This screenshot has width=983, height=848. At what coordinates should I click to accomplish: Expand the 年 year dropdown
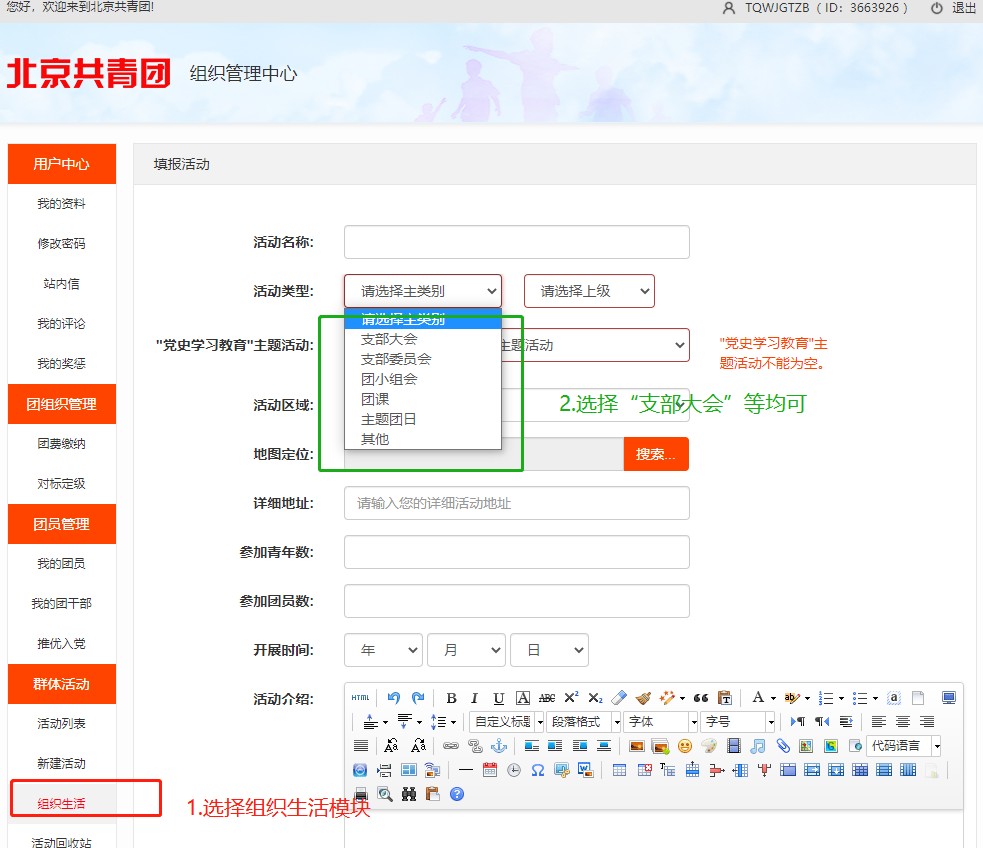point(384,650)
